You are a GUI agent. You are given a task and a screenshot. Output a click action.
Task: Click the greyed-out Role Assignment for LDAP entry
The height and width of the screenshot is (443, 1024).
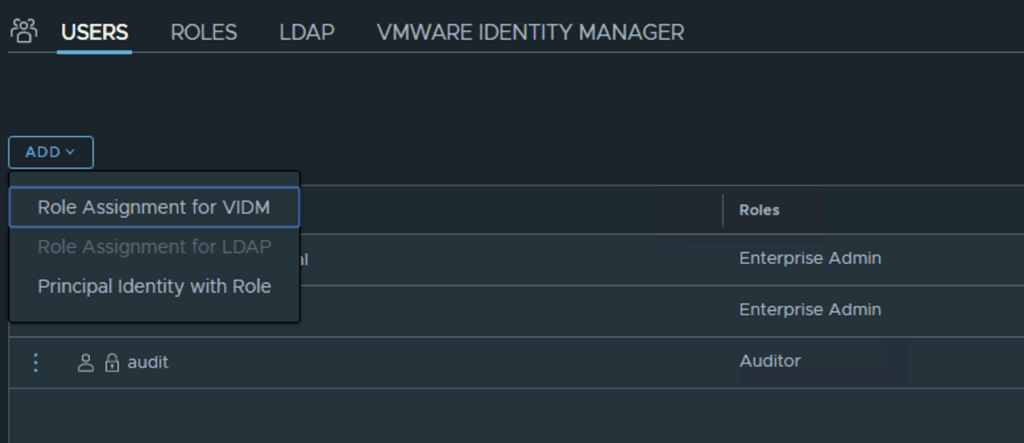click(154, 246)
